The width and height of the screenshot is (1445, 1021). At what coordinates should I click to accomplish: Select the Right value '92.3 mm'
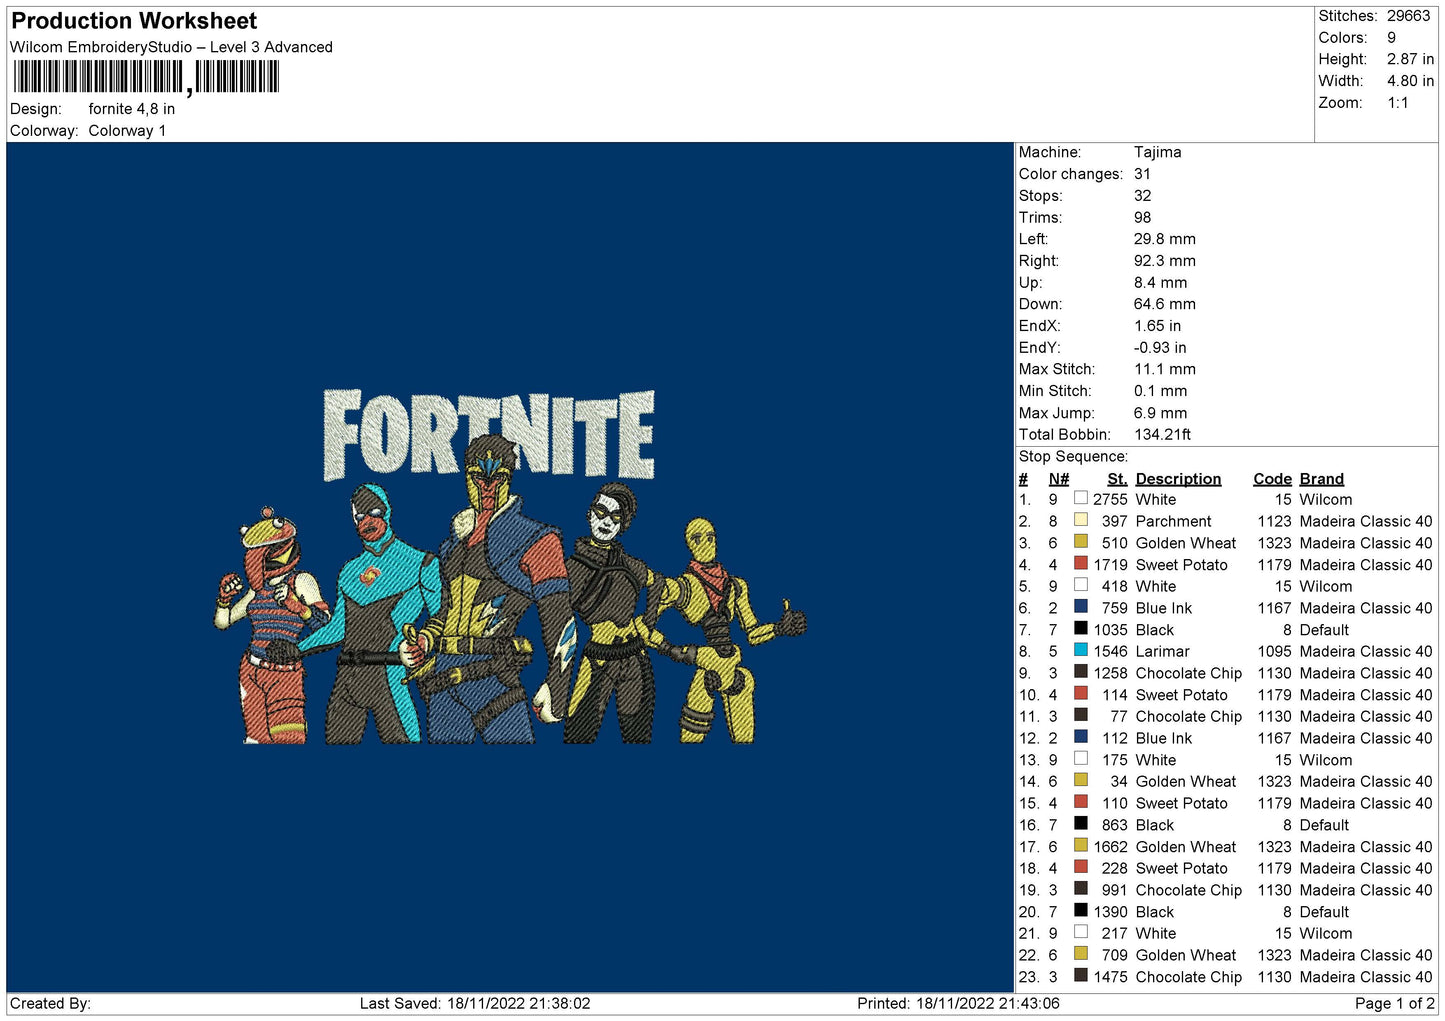pyautogui.click(x=1165, y=261)
